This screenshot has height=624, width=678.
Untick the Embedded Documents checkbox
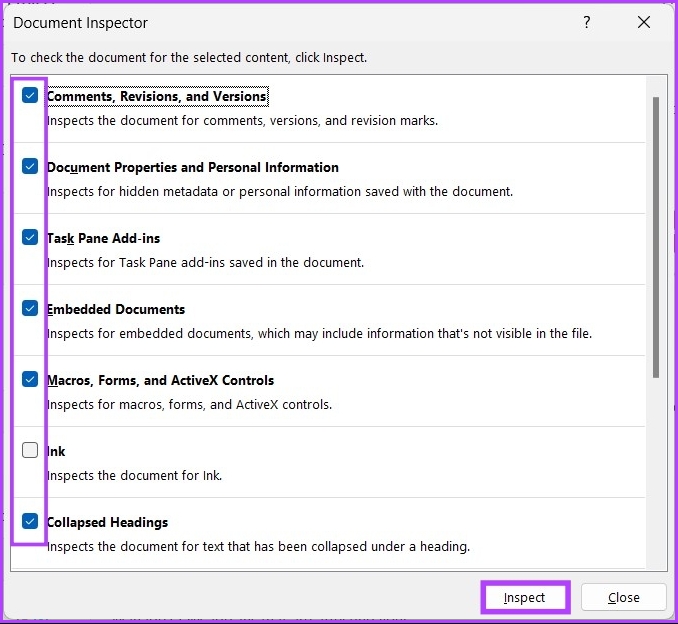pos(30,309)
